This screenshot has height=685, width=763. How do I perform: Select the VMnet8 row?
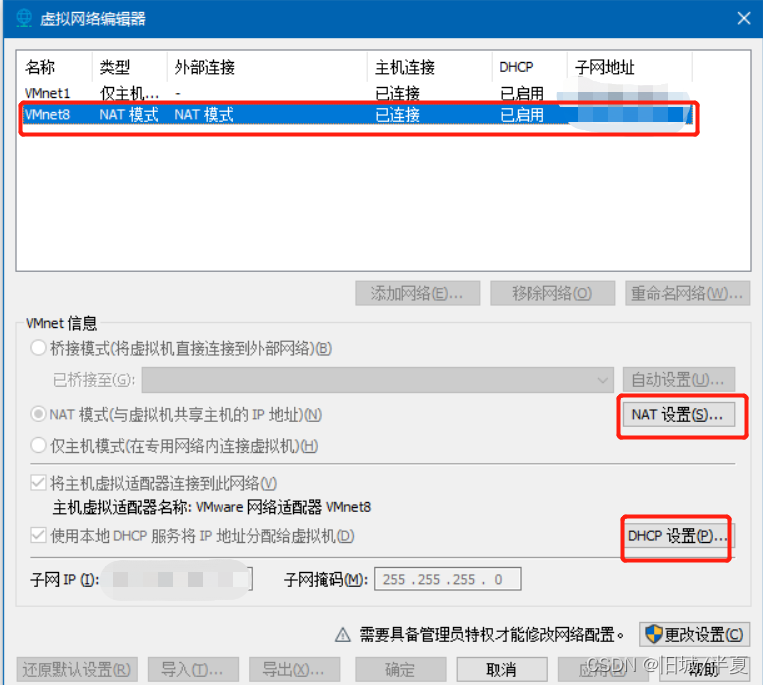click(x=358, y=115)
